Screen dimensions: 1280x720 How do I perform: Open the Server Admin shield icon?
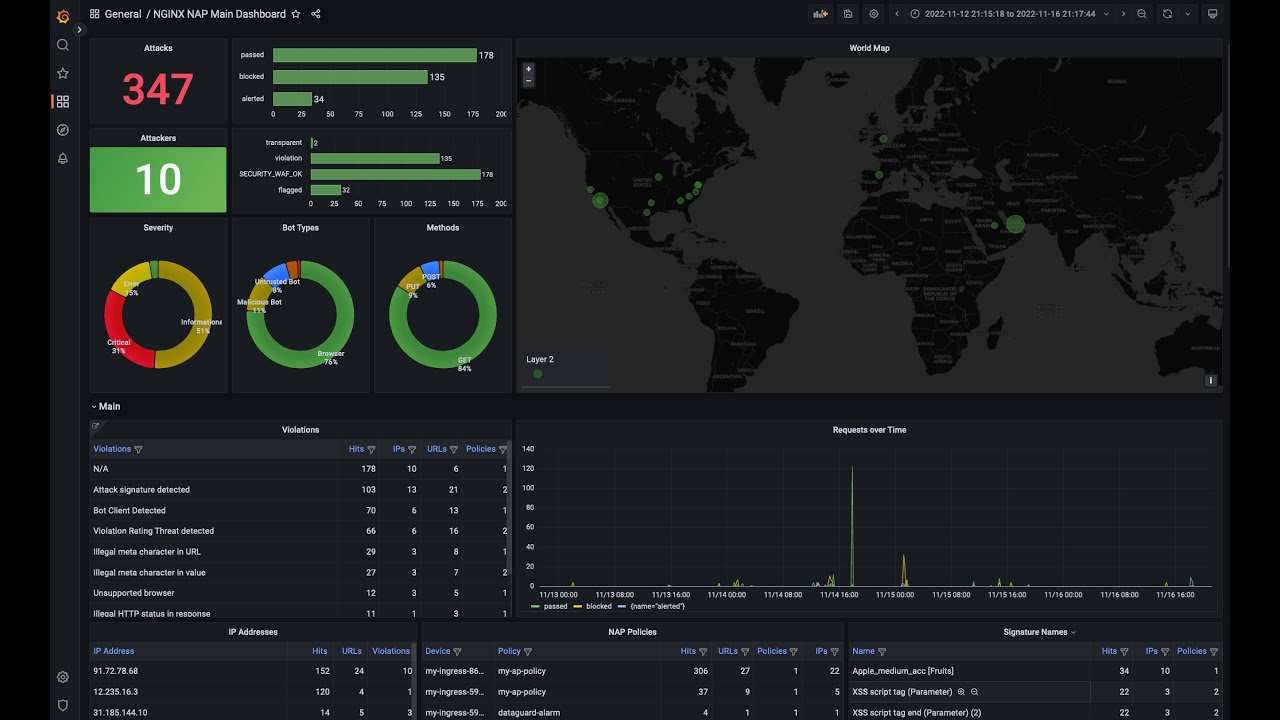(63, 705)
